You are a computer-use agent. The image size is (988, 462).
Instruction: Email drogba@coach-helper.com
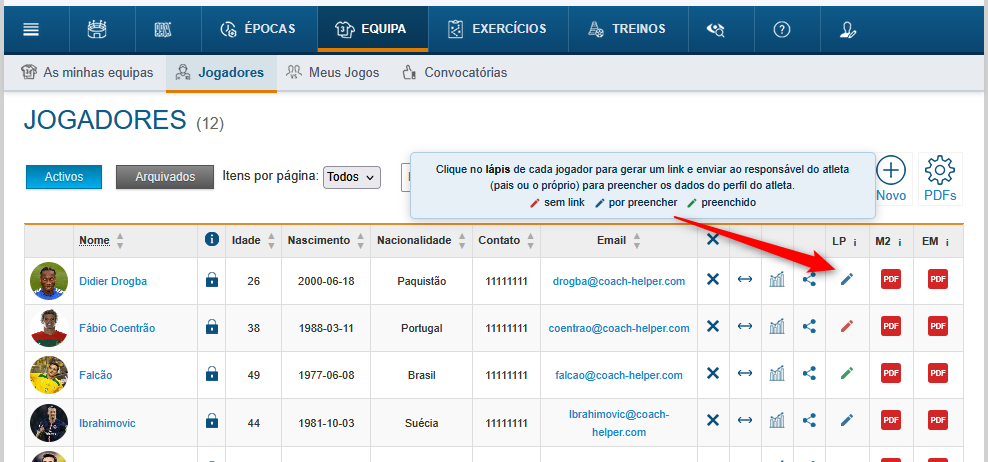coord(619,281)
